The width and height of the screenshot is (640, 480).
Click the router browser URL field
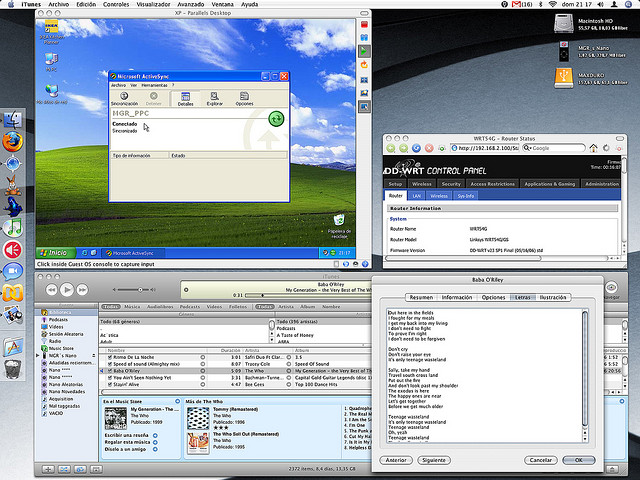pyautogui.click(x=484, y=148)
